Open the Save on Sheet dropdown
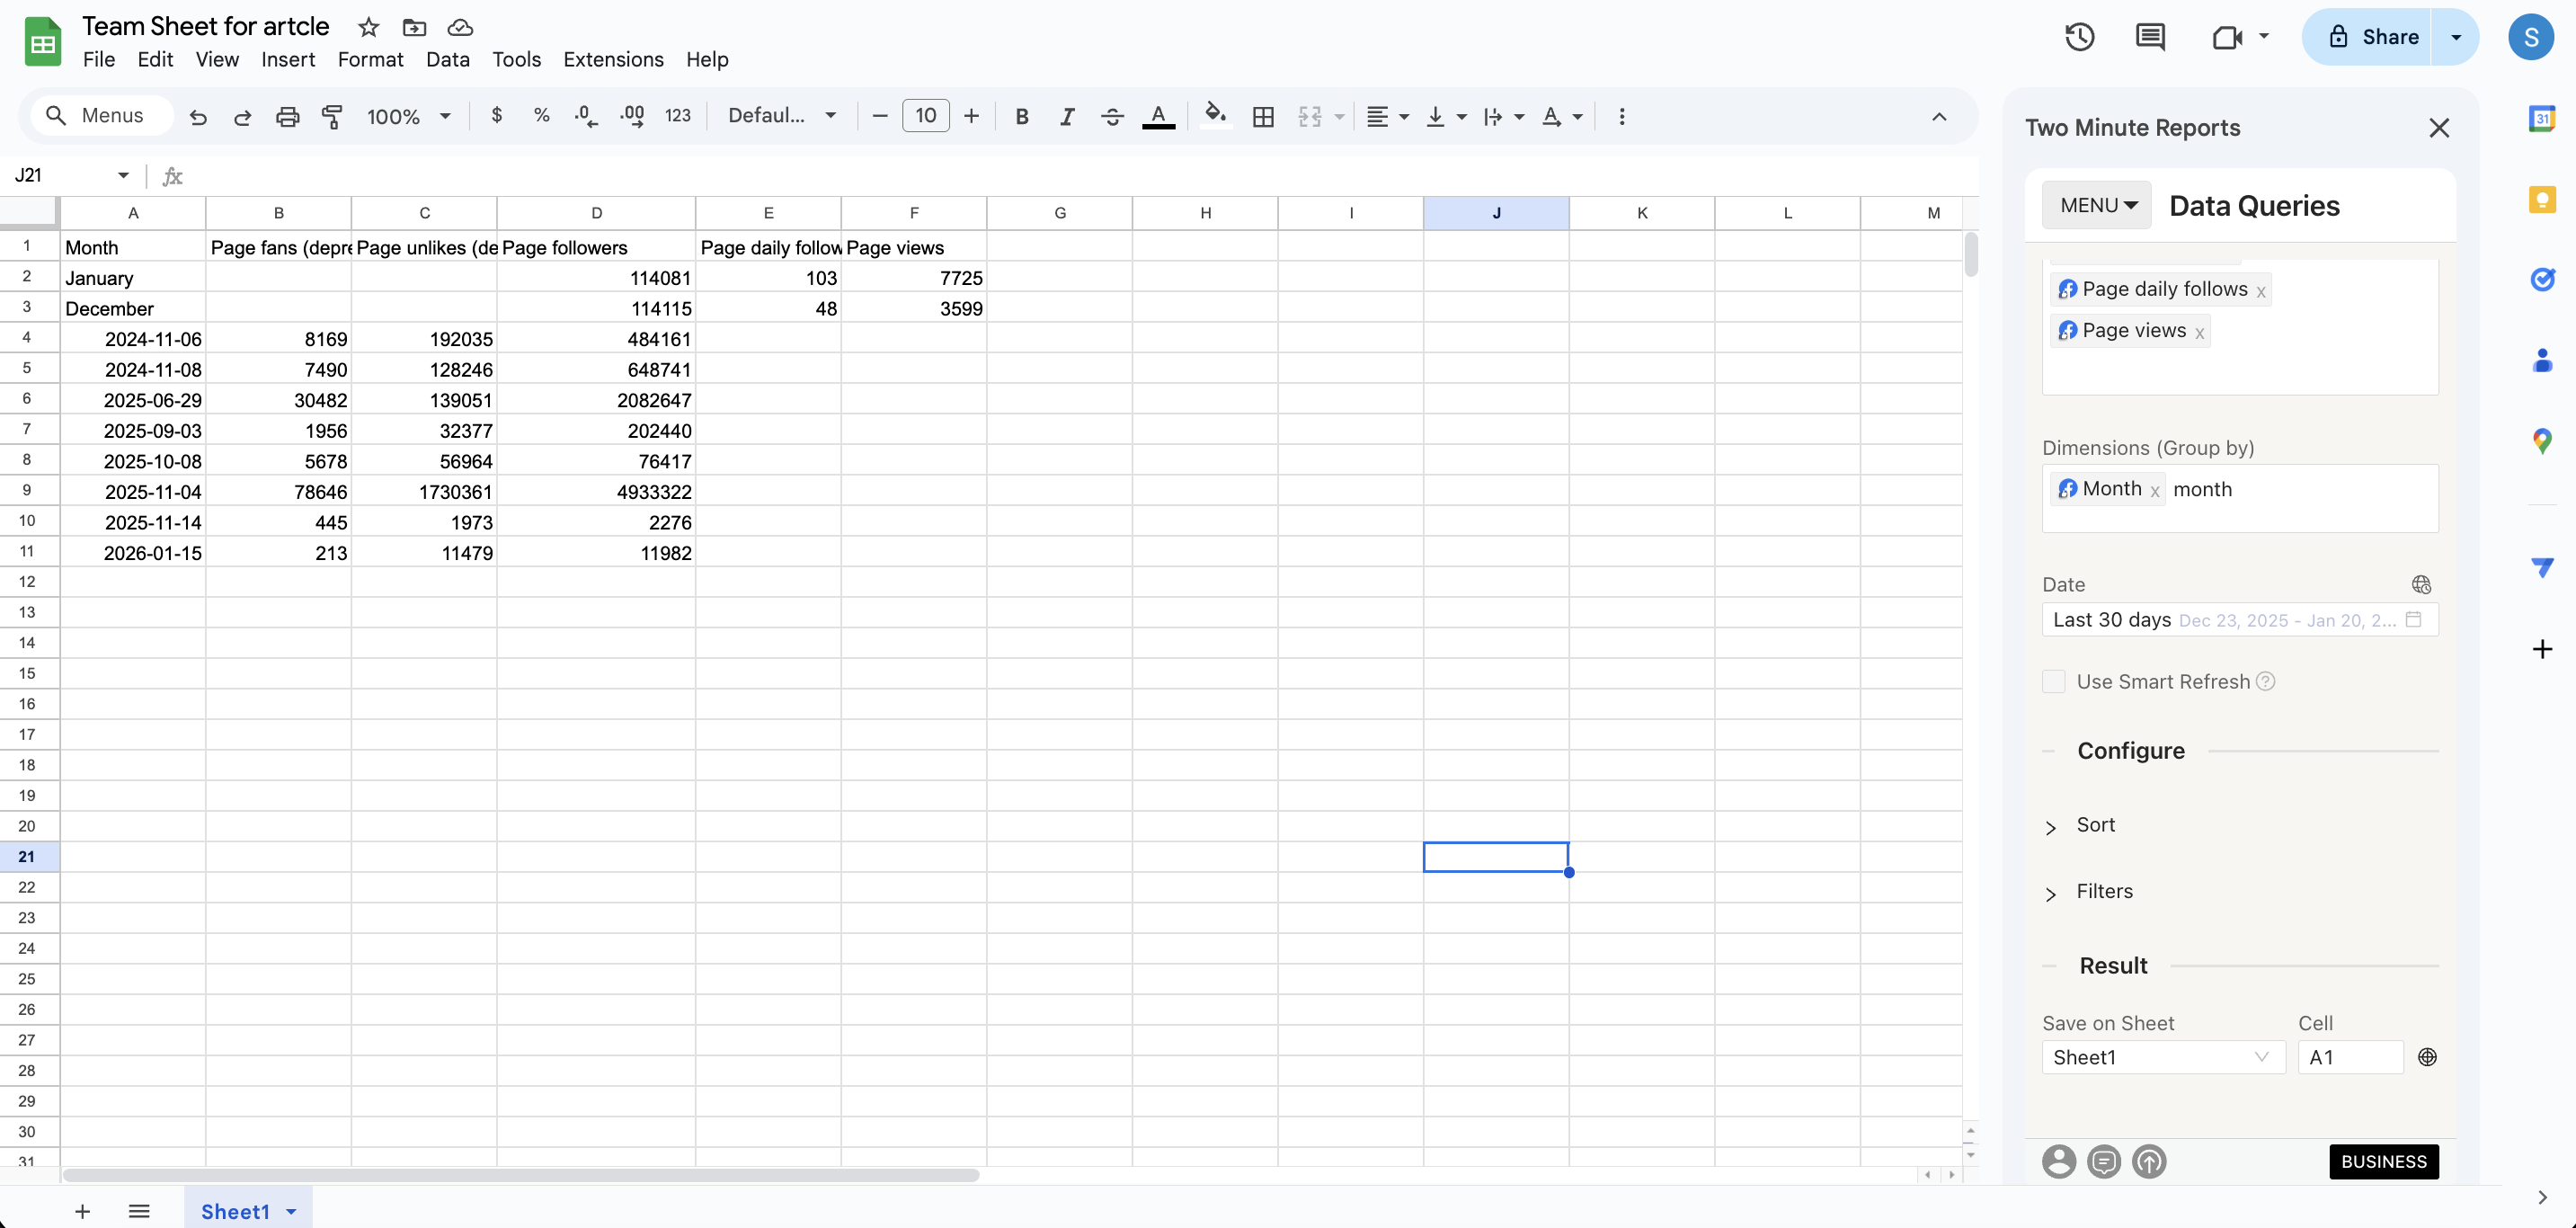The width and height of the screenshot is (2576, 1228). (2162, 1057)
